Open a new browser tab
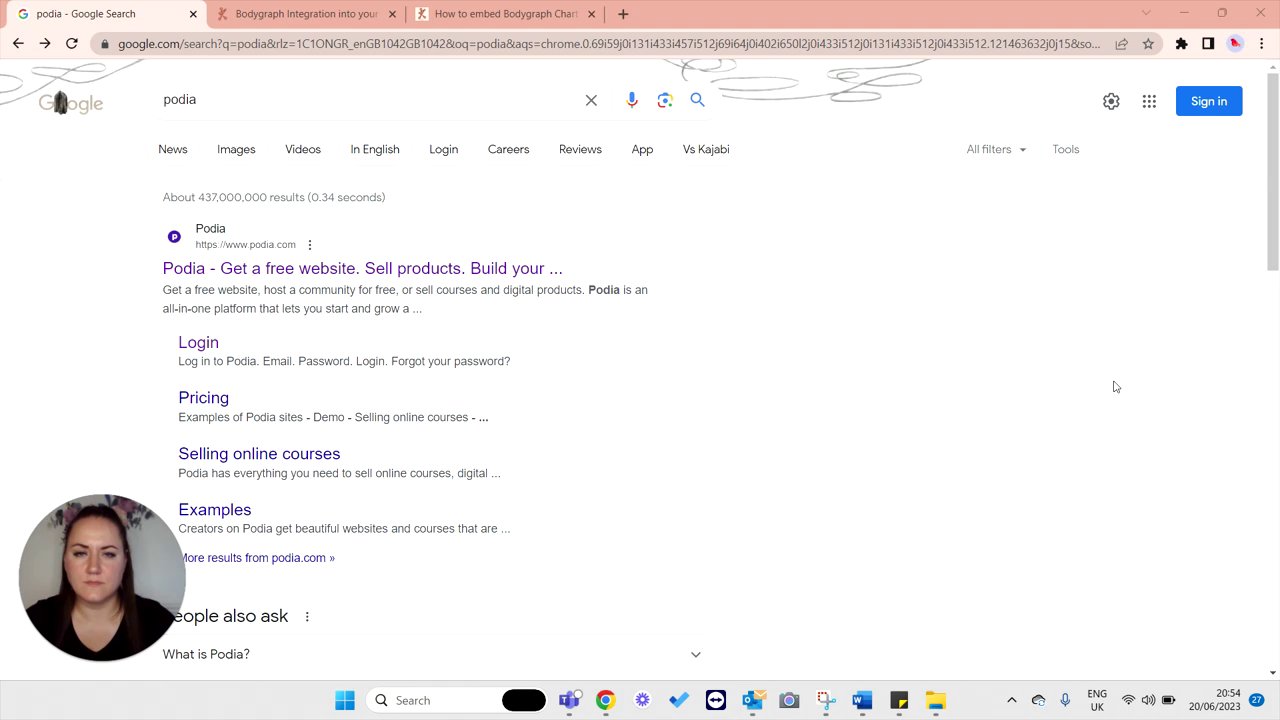 pos(623,14)
